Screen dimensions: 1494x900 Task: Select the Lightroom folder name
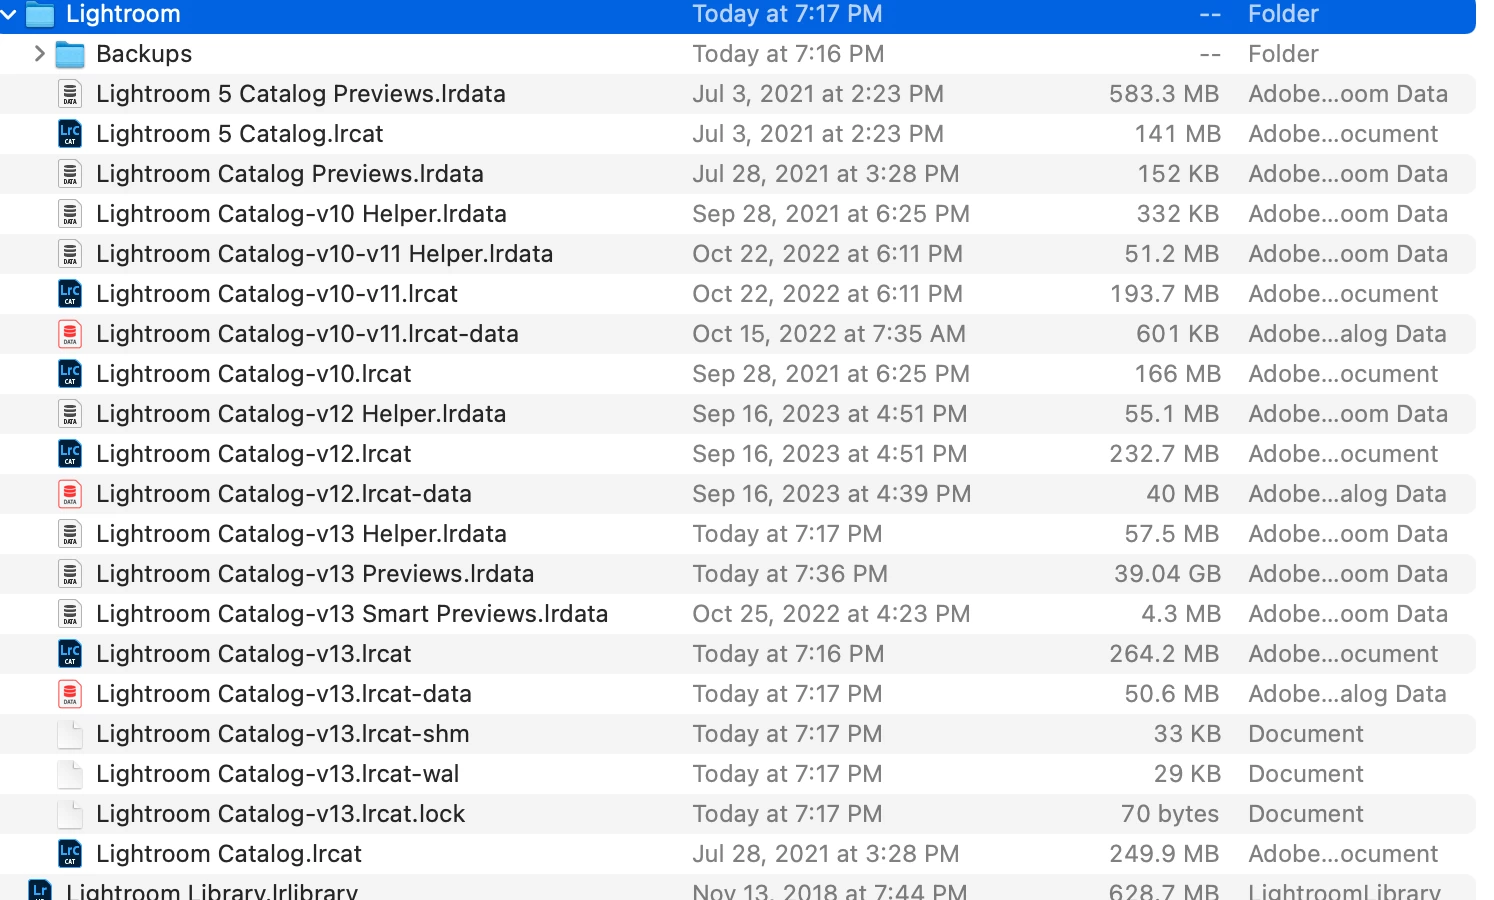pos(123,14)
